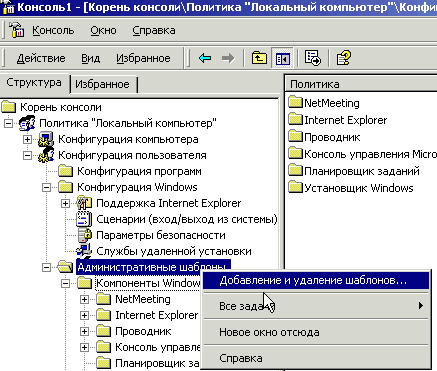
Task: Select Административные шаблоны tree item
Action: click(153, 267)
